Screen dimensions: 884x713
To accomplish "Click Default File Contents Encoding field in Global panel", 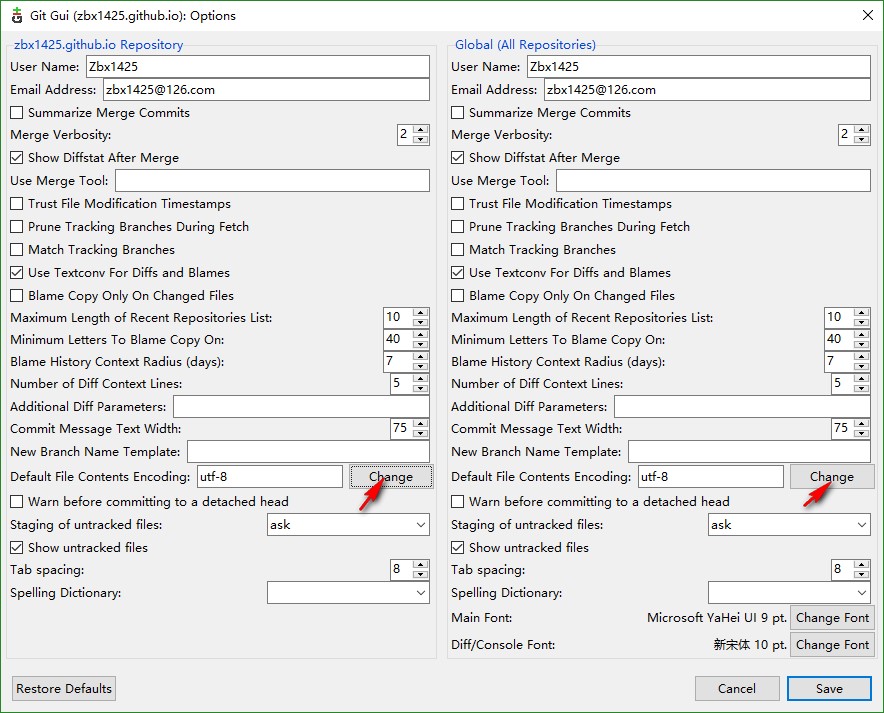I will pyautogui.click(x=711, y=477).
